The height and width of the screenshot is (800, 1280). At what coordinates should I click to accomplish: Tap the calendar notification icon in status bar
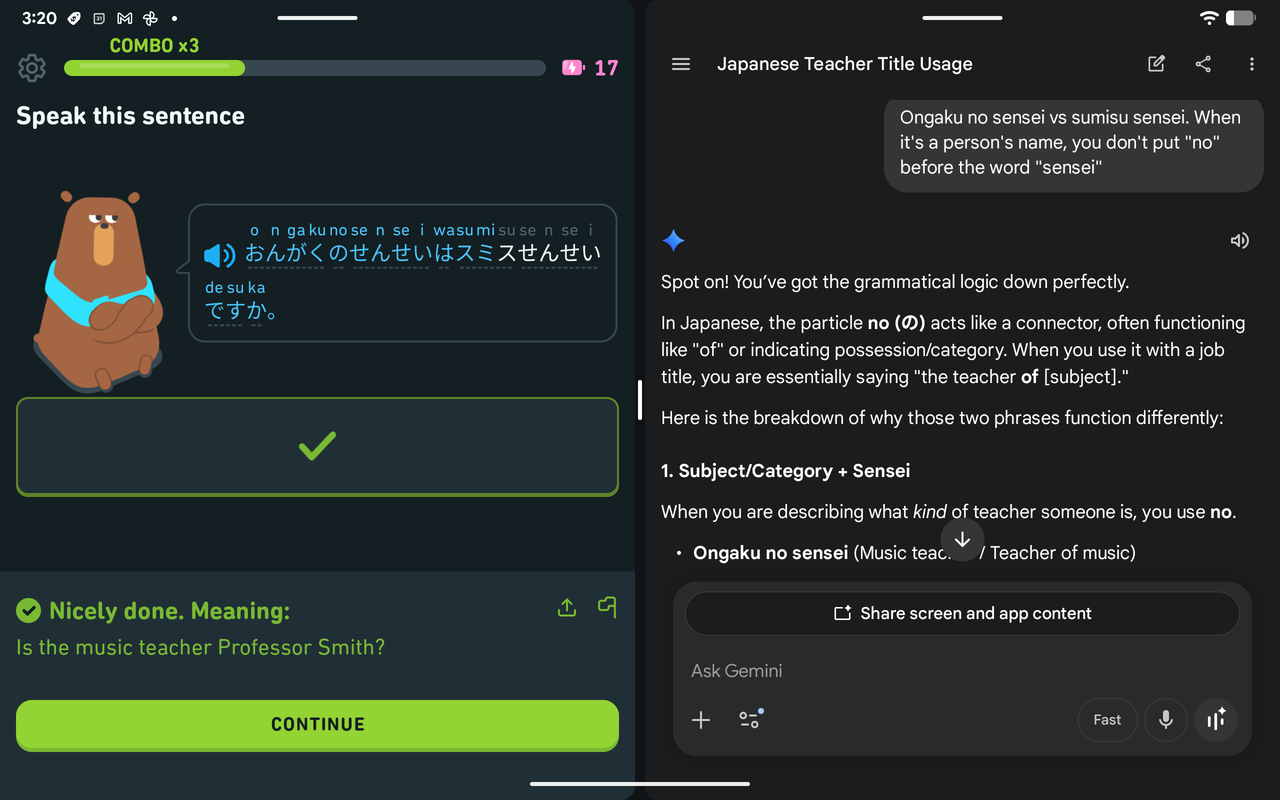(99, 18)
